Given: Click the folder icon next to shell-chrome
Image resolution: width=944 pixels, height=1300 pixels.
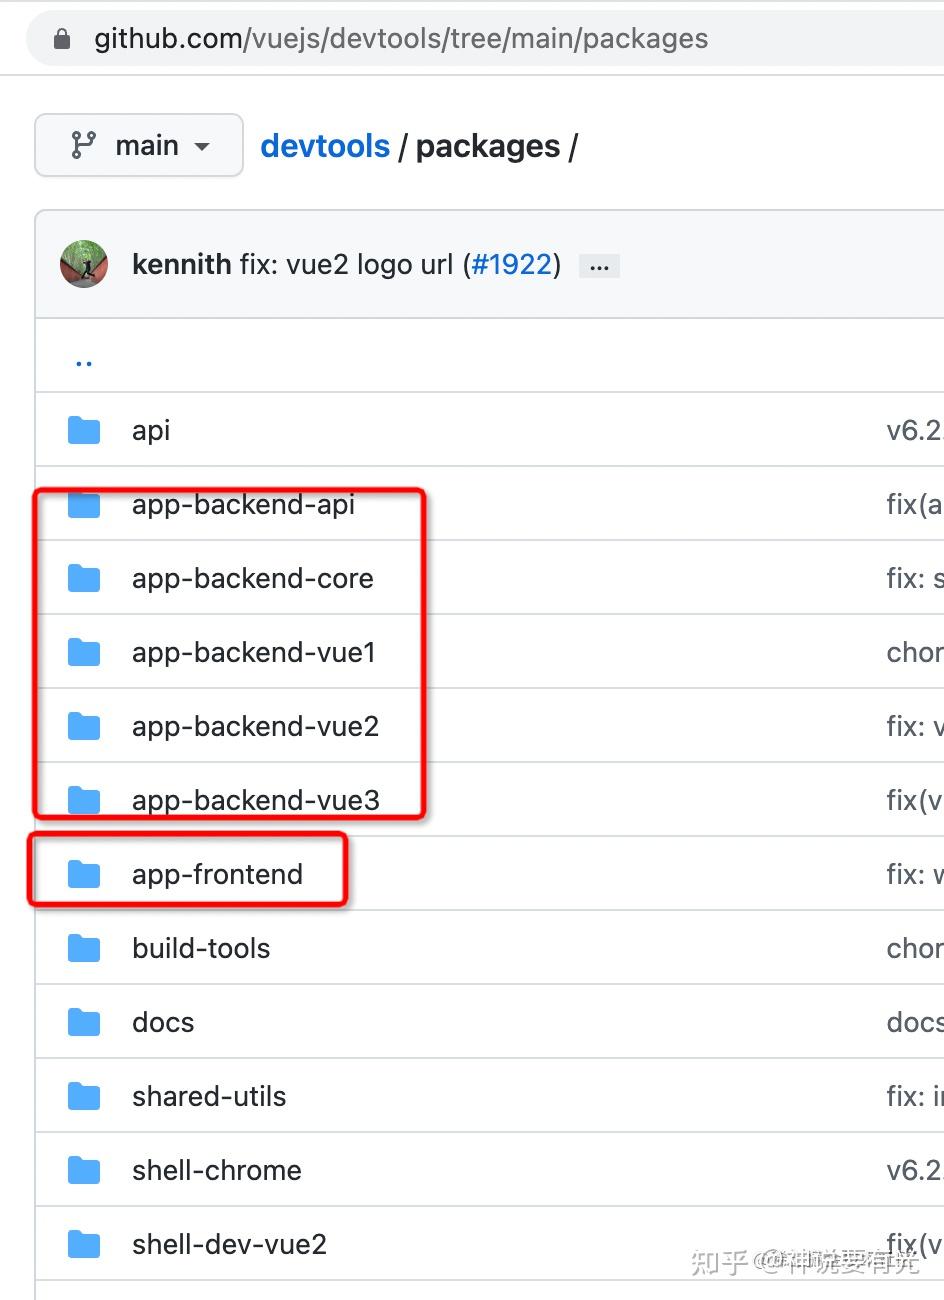Looking at the screenshot, I should click(x=84, y=1170).
